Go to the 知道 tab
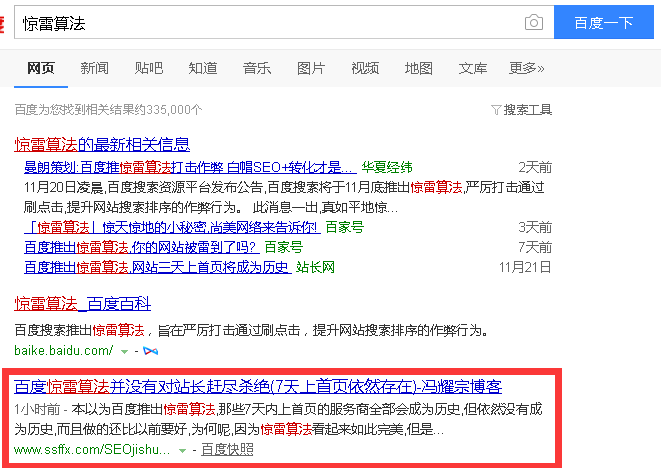 (x=203, y=68)
